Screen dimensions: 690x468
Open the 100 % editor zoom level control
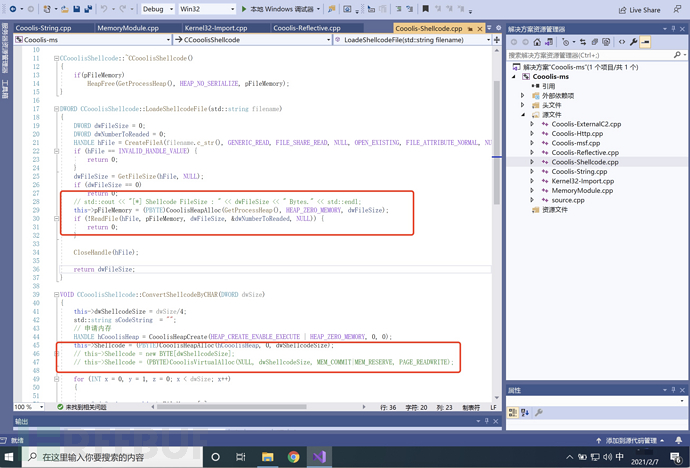(x=29, y=407)
